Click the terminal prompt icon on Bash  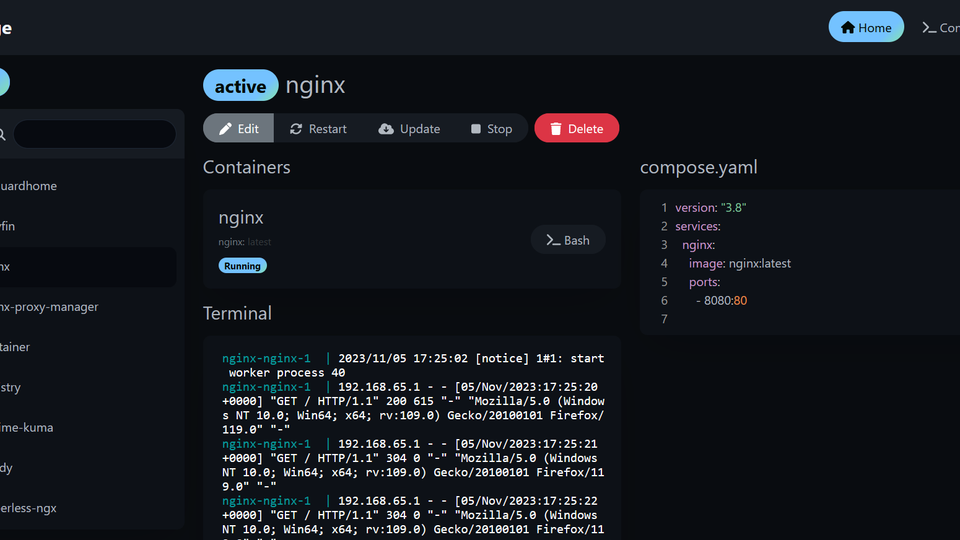click(x=553, y=241)
